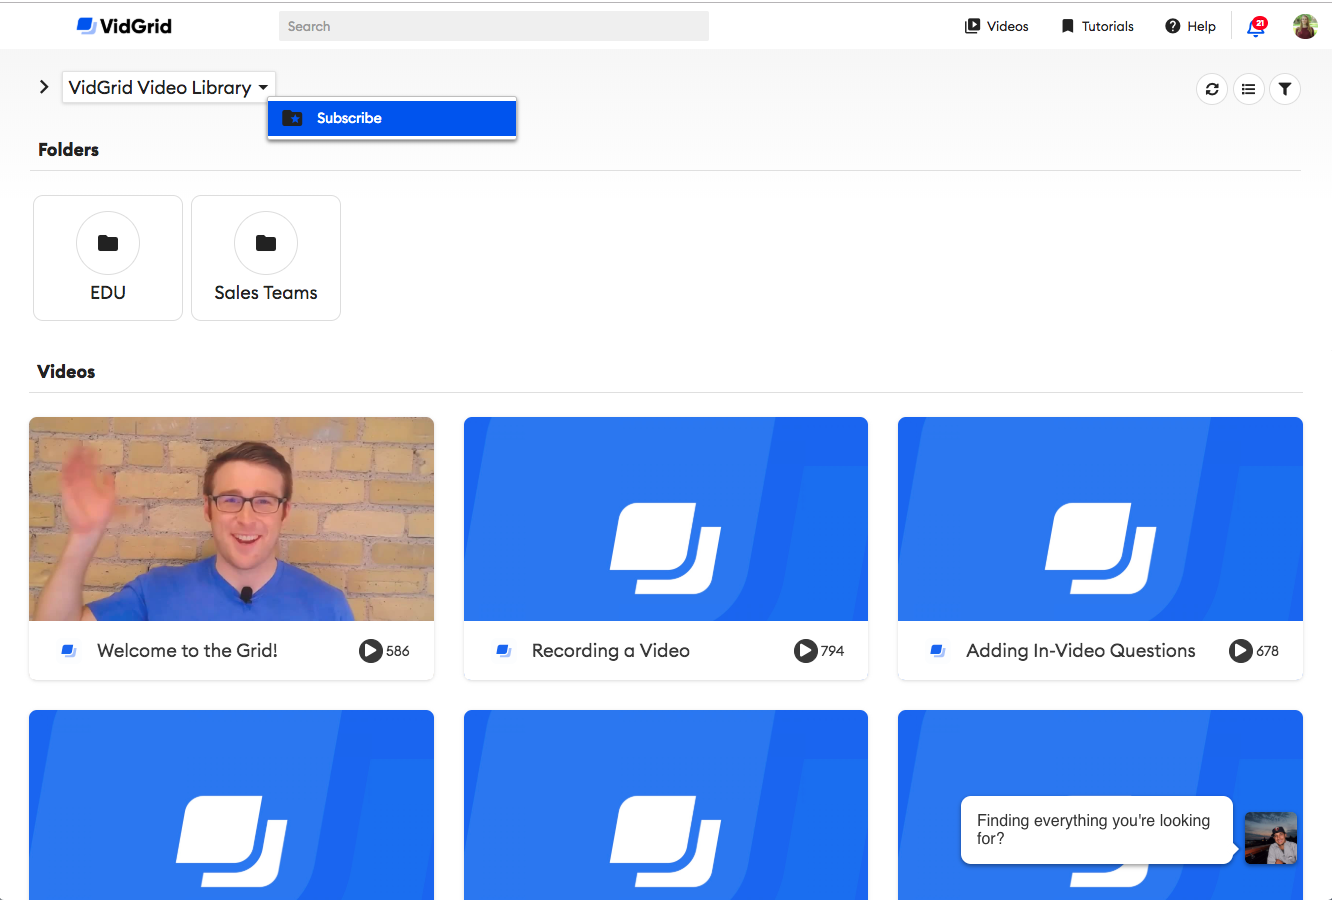The height and width of the screenshot is (900, 1332).
Task: Open the Sales Teams folder
Action: pos(266,258)
